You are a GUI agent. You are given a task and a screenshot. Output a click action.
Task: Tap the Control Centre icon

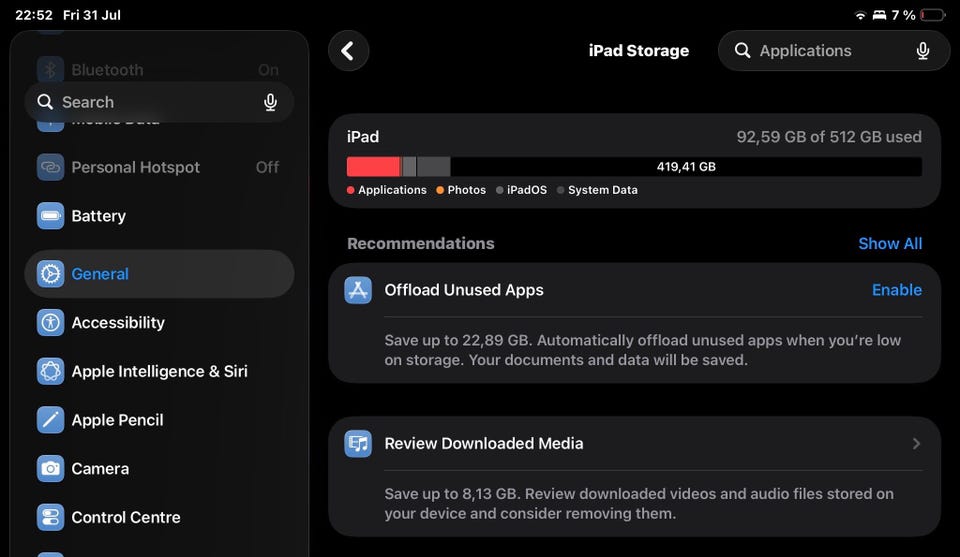50,517
